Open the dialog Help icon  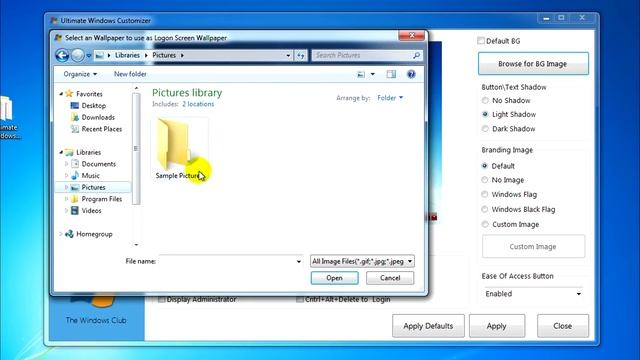[411, 74]
